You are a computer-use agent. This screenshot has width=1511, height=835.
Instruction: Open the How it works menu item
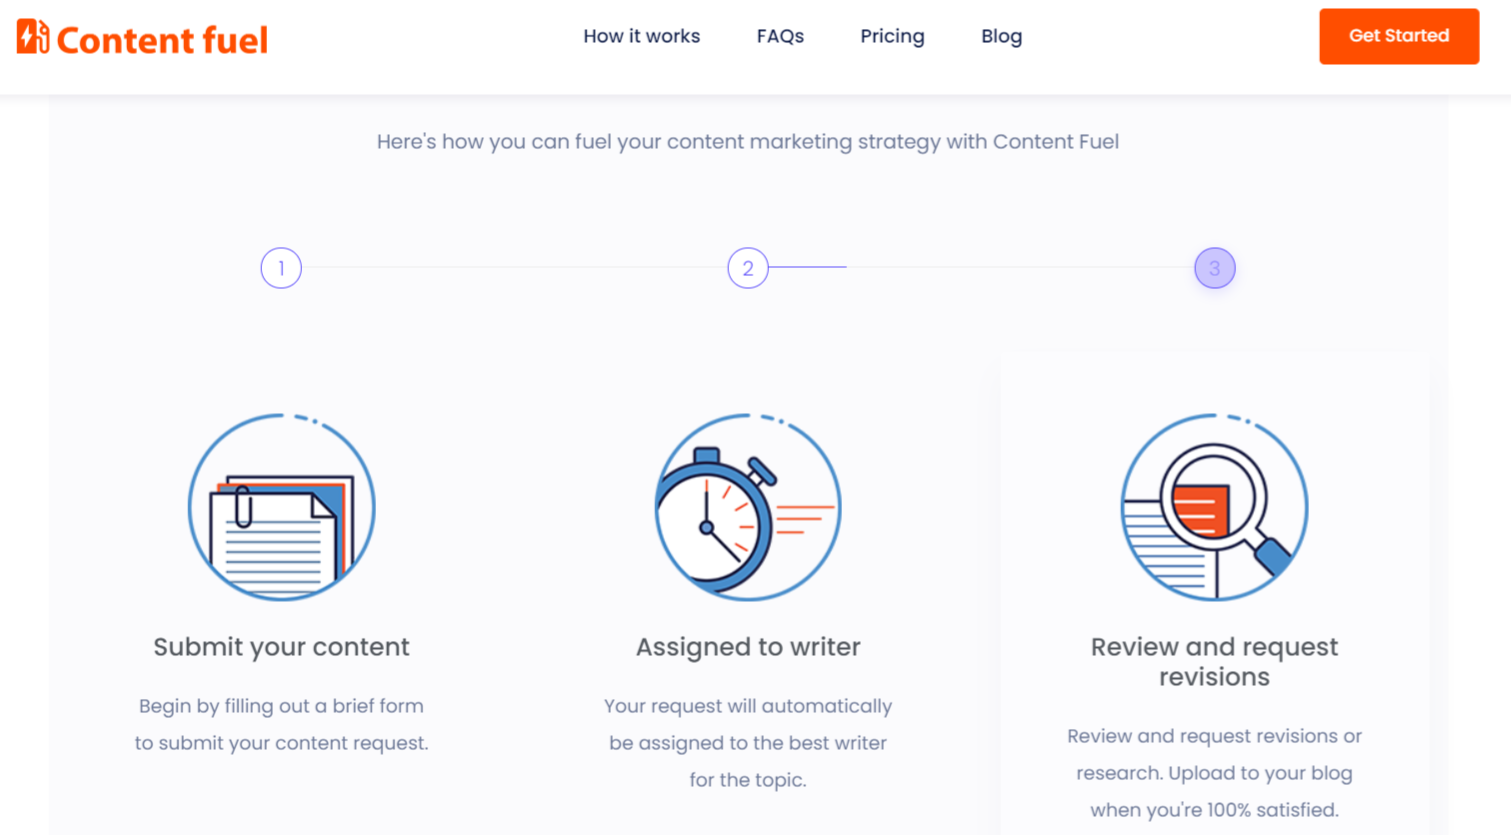click(x=642, y=36)
